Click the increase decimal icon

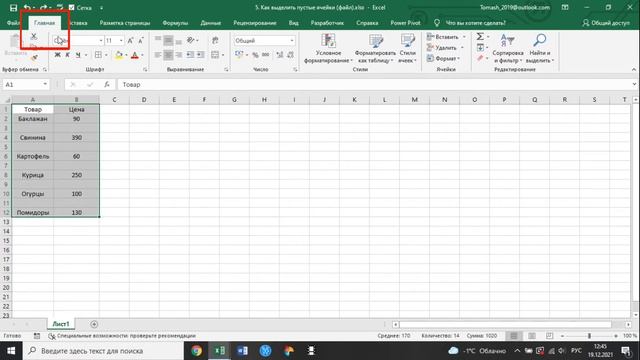pyautogui.click(x=280, y=55)
